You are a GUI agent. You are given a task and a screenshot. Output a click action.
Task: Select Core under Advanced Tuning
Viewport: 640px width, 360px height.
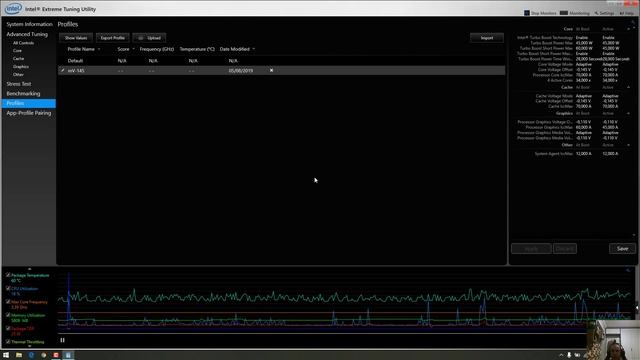tap(17, 51)
